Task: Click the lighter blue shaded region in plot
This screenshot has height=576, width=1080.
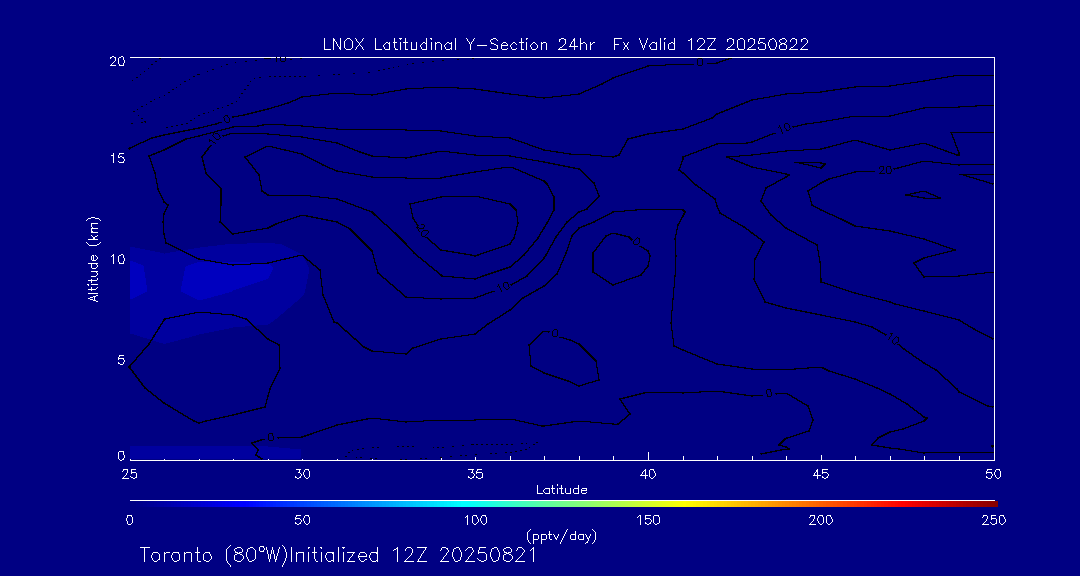Action: click(x=225, y=278)
